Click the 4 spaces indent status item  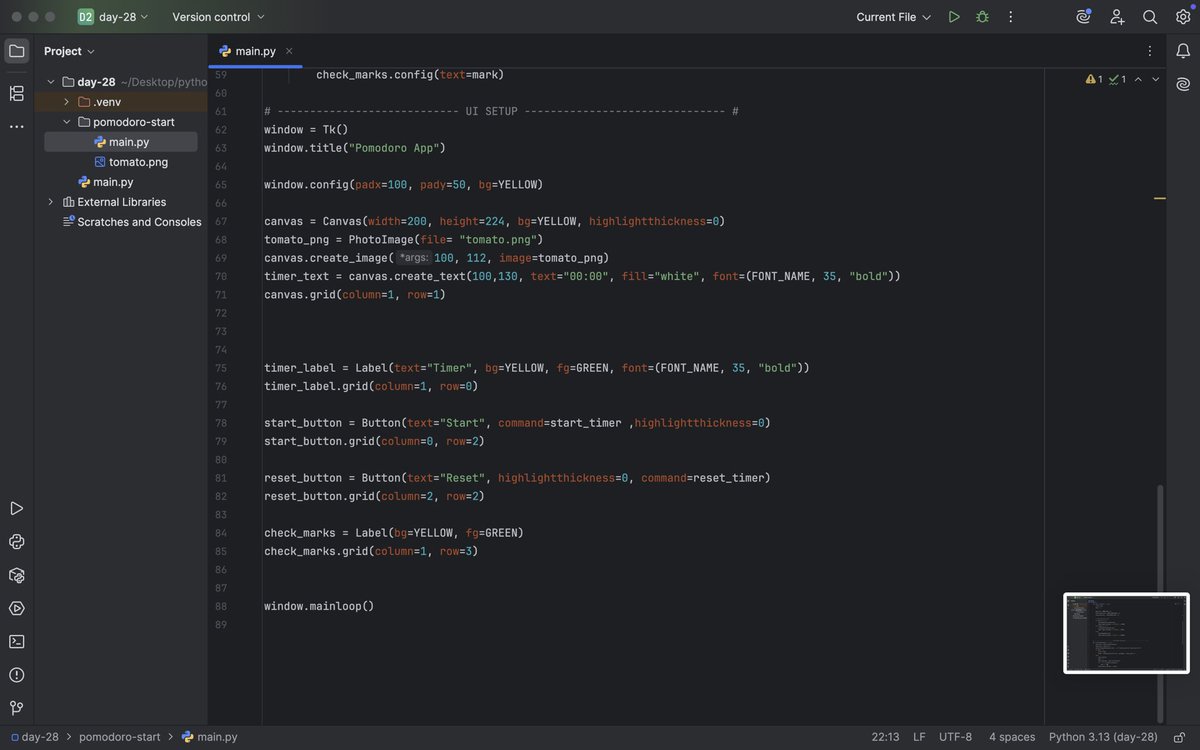[x=1012, y=737]
